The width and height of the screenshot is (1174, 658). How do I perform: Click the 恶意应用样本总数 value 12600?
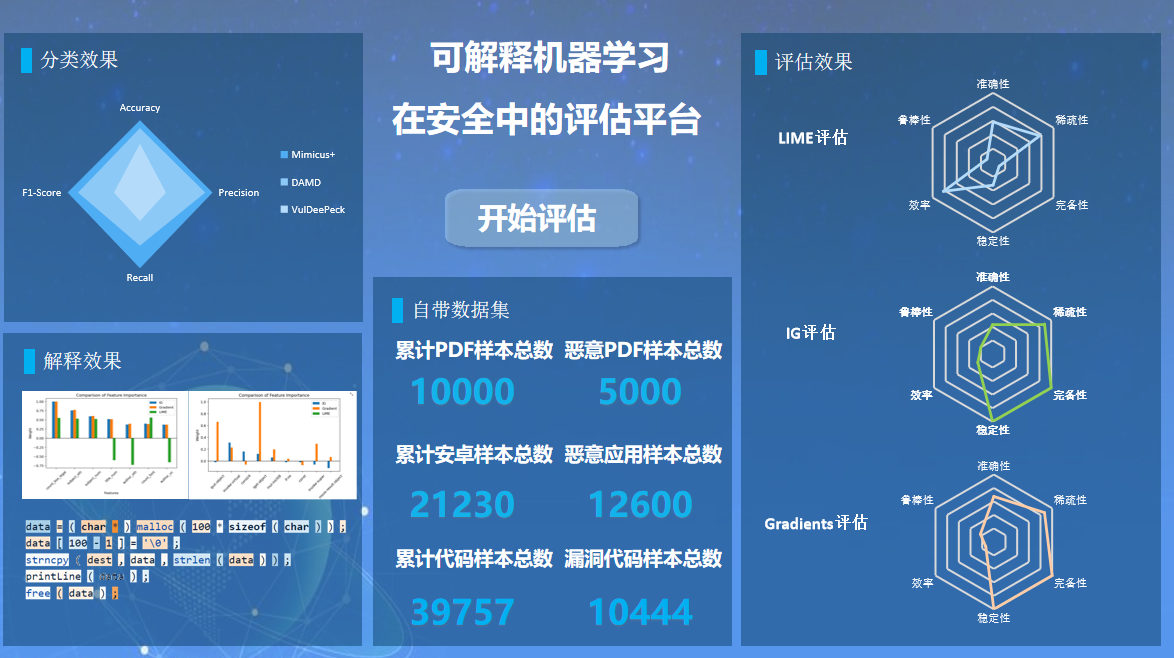coord(640,505)
